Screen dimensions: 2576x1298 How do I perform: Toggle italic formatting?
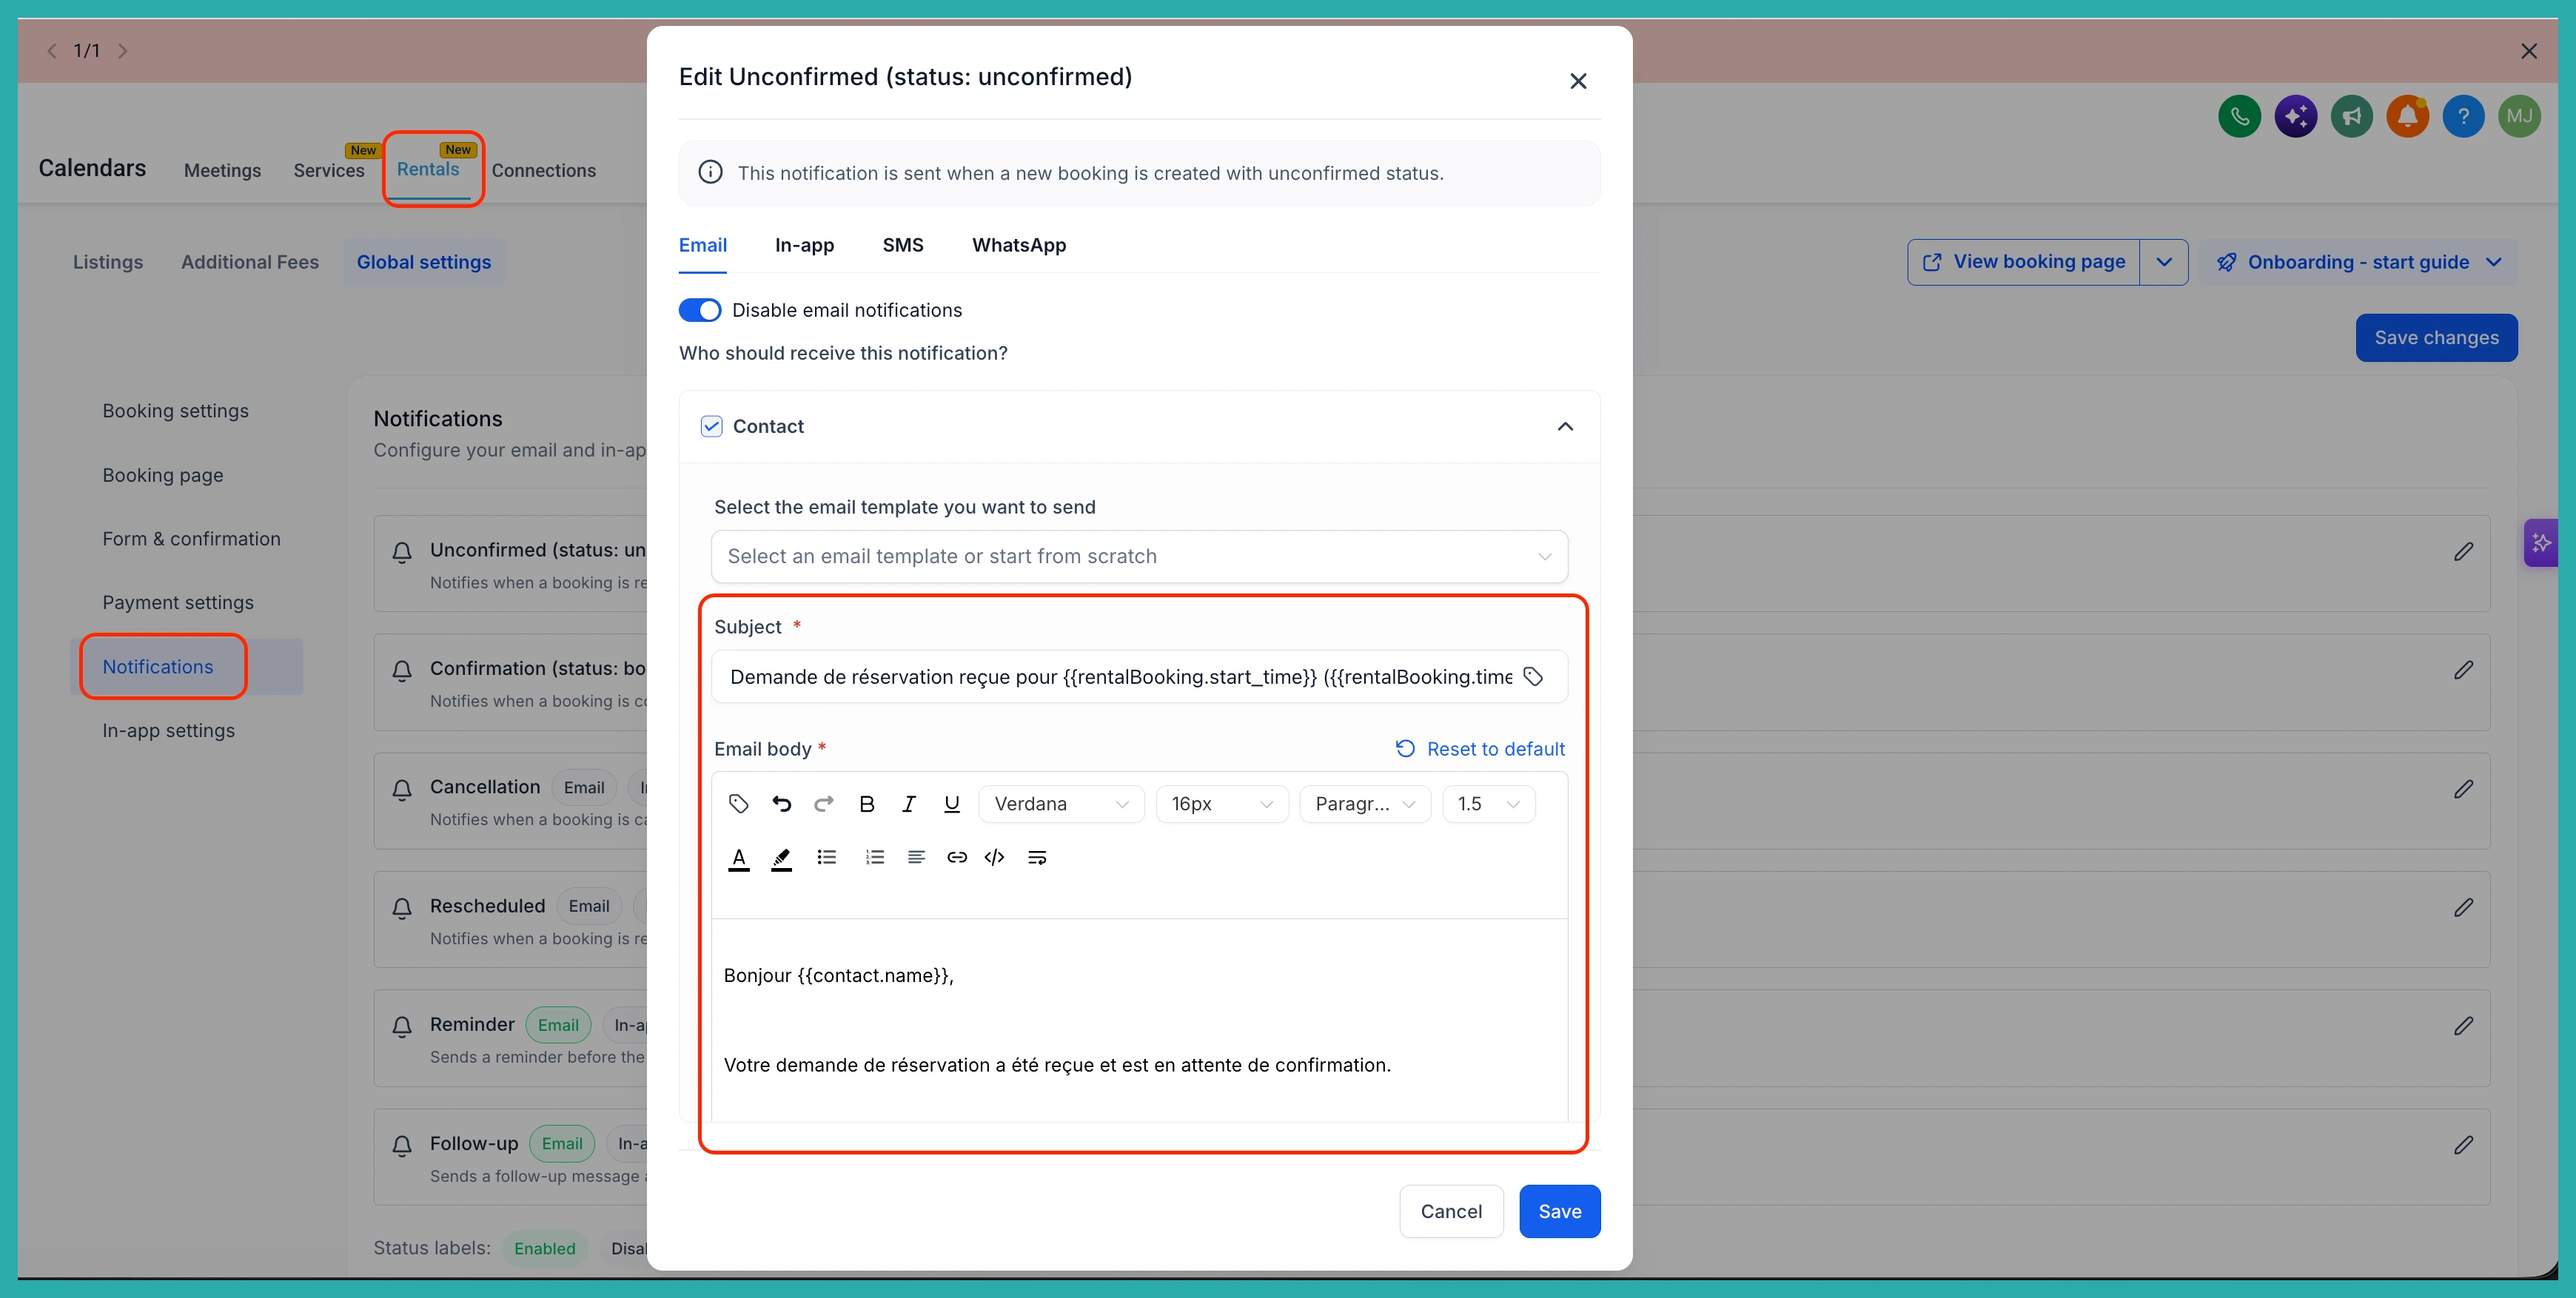point(909,804)
